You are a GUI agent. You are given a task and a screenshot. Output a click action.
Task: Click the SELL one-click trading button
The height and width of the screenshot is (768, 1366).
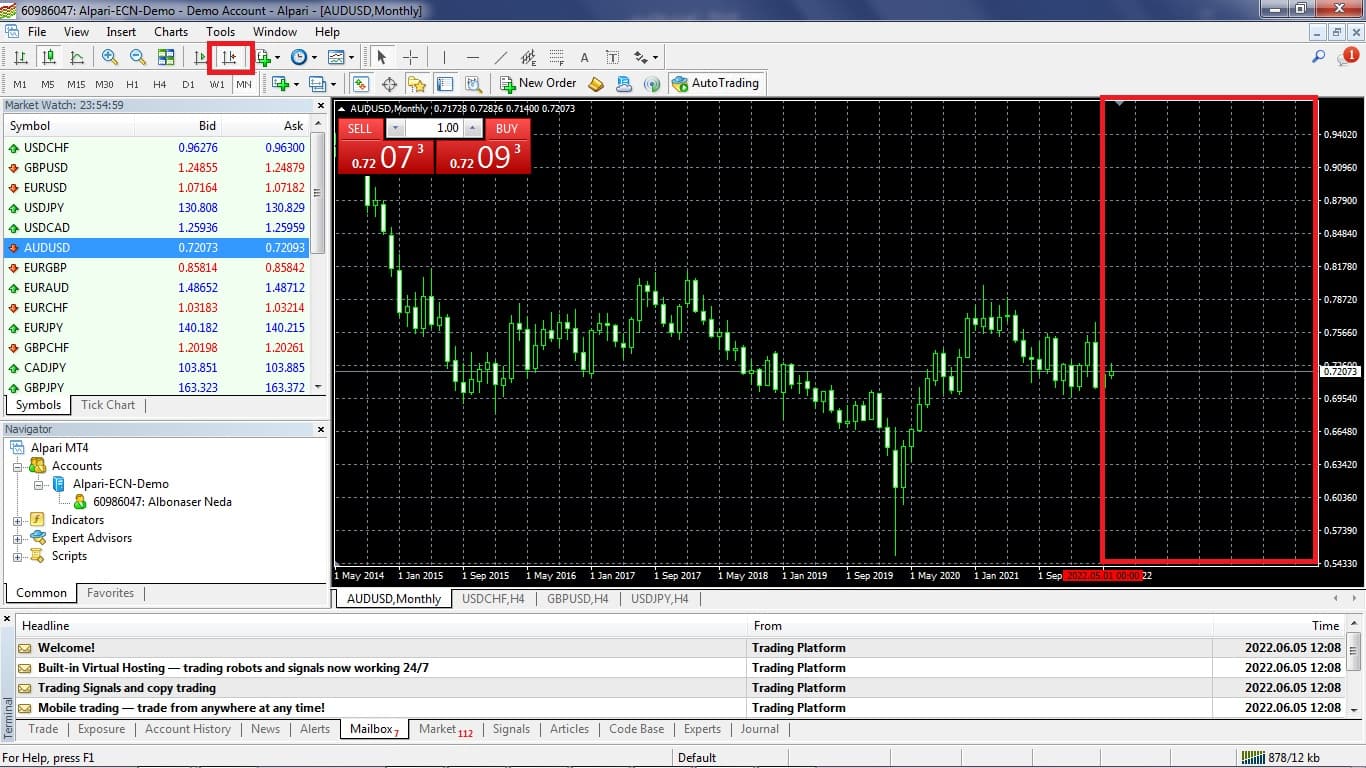tap(360, 128)
